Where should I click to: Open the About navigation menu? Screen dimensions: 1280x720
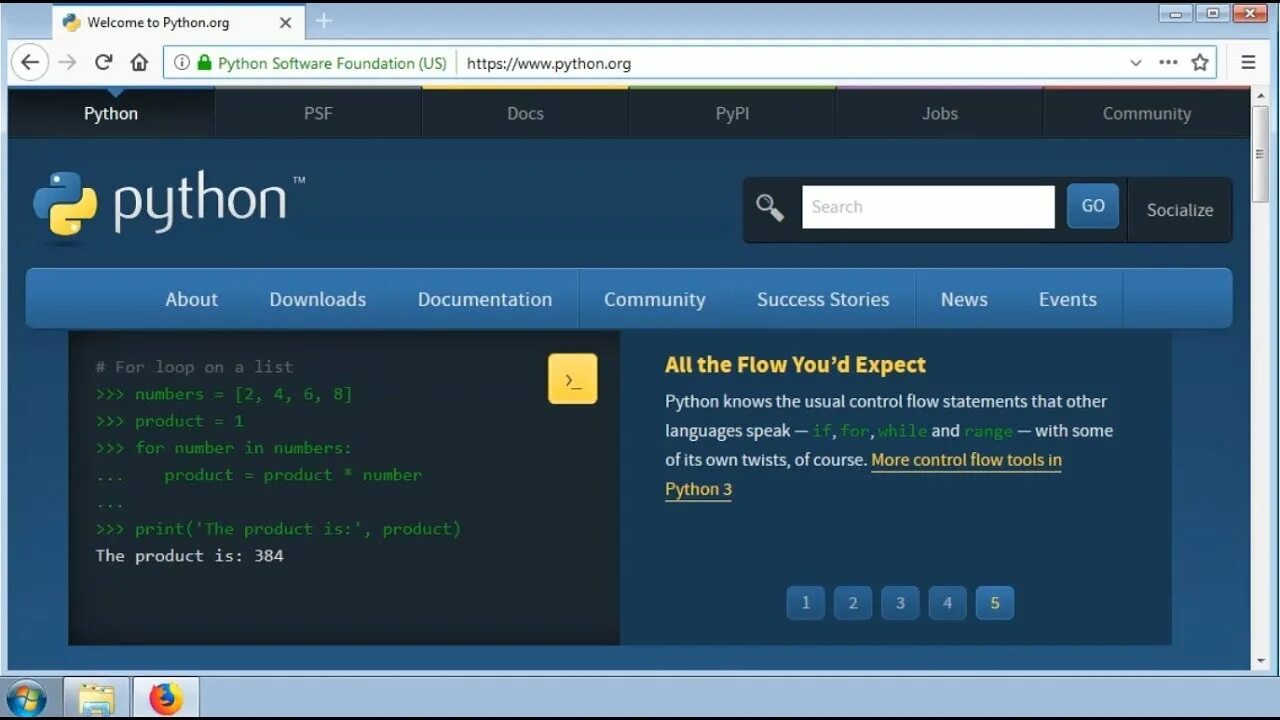pyautogui.click(x=191, y=299)
